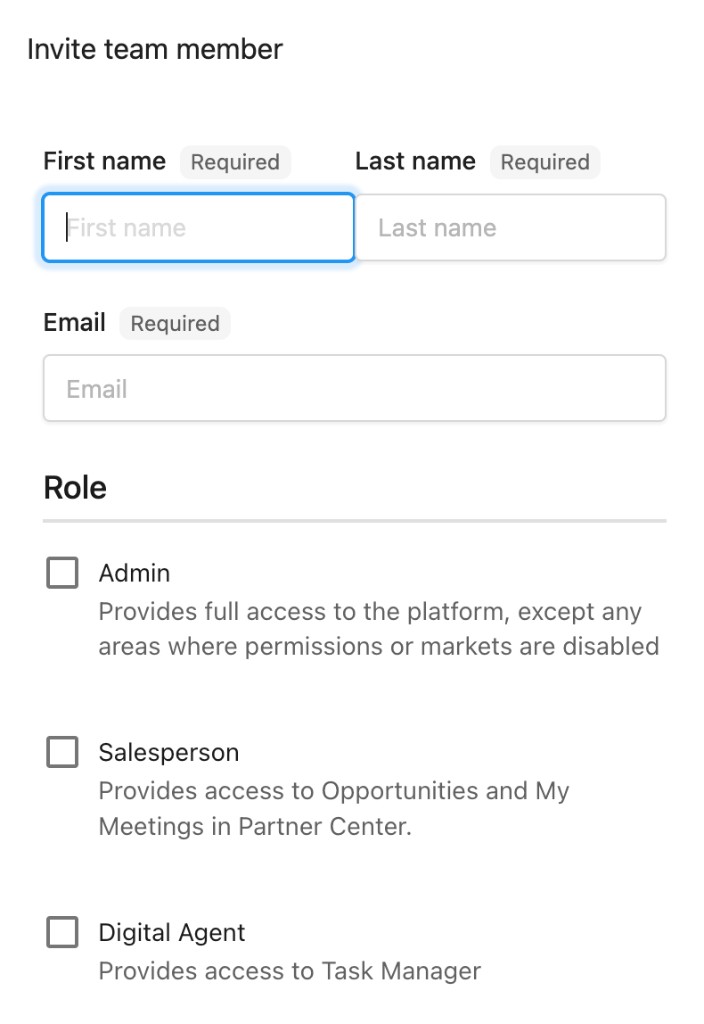Select the Digital Agent label text
704x1024 pixels.
172,933
